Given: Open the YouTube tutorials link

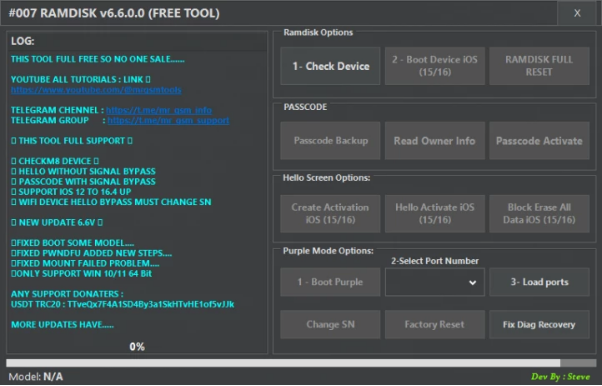Looking at the screenshot, I should click(96, 90).
